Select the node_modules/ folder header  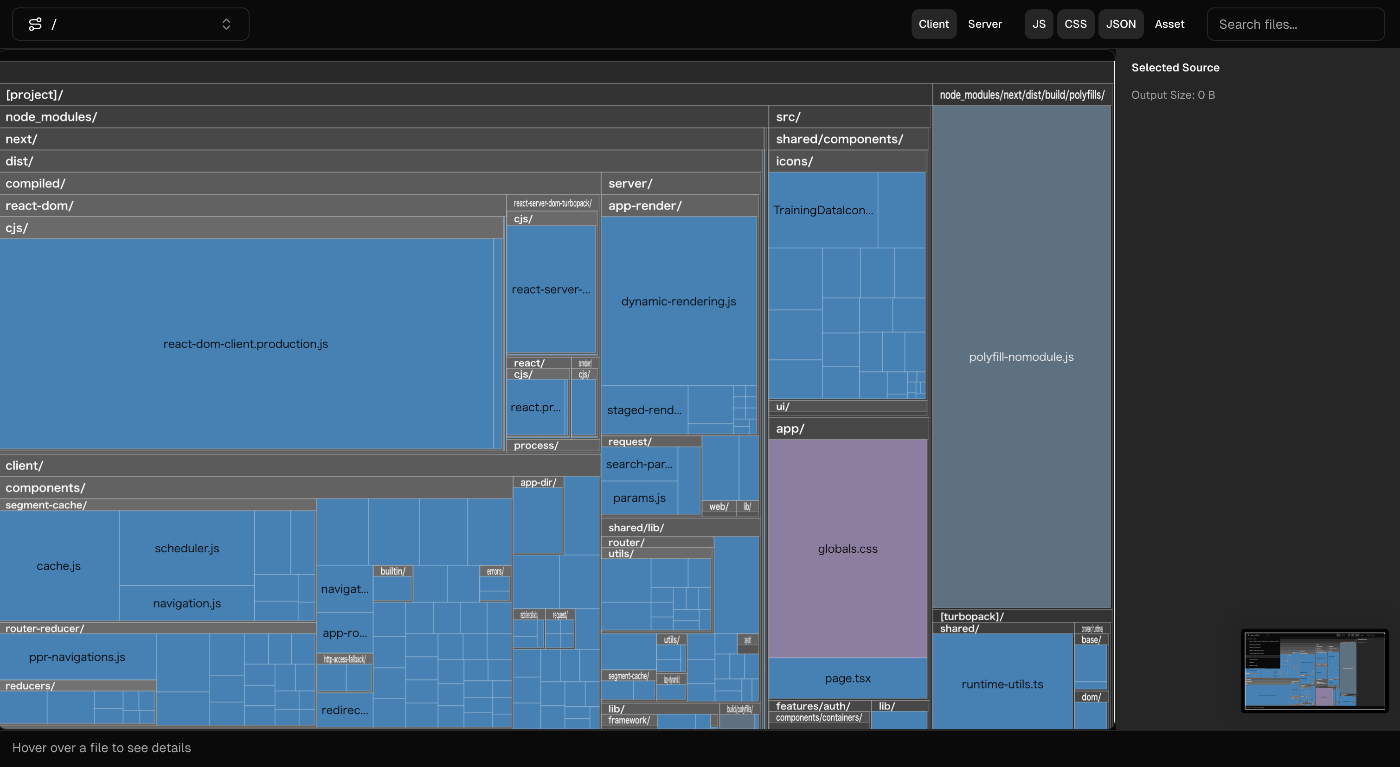tap(383, 117)
